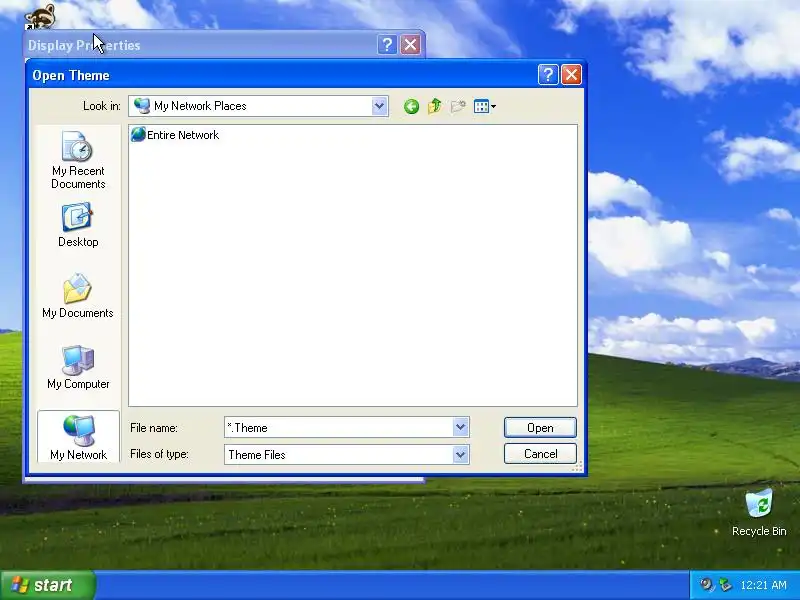Open the View Menu icon dropdown

point(485,106)
